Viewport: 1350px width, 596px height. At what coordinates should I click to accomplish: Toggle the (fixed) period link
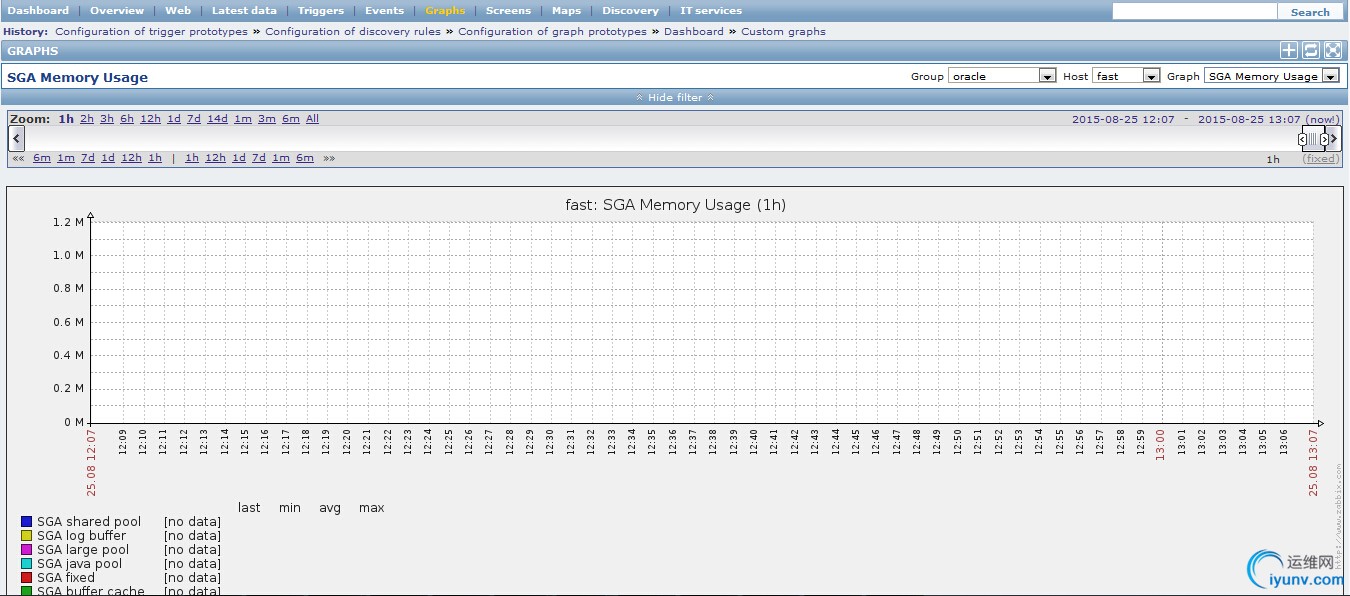(x=1320, y=159)
